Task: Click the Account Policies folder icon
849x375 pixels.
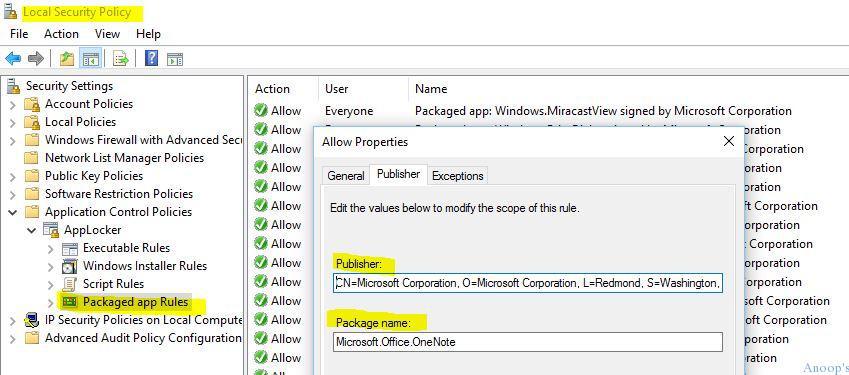Action: tap(32, 104)
